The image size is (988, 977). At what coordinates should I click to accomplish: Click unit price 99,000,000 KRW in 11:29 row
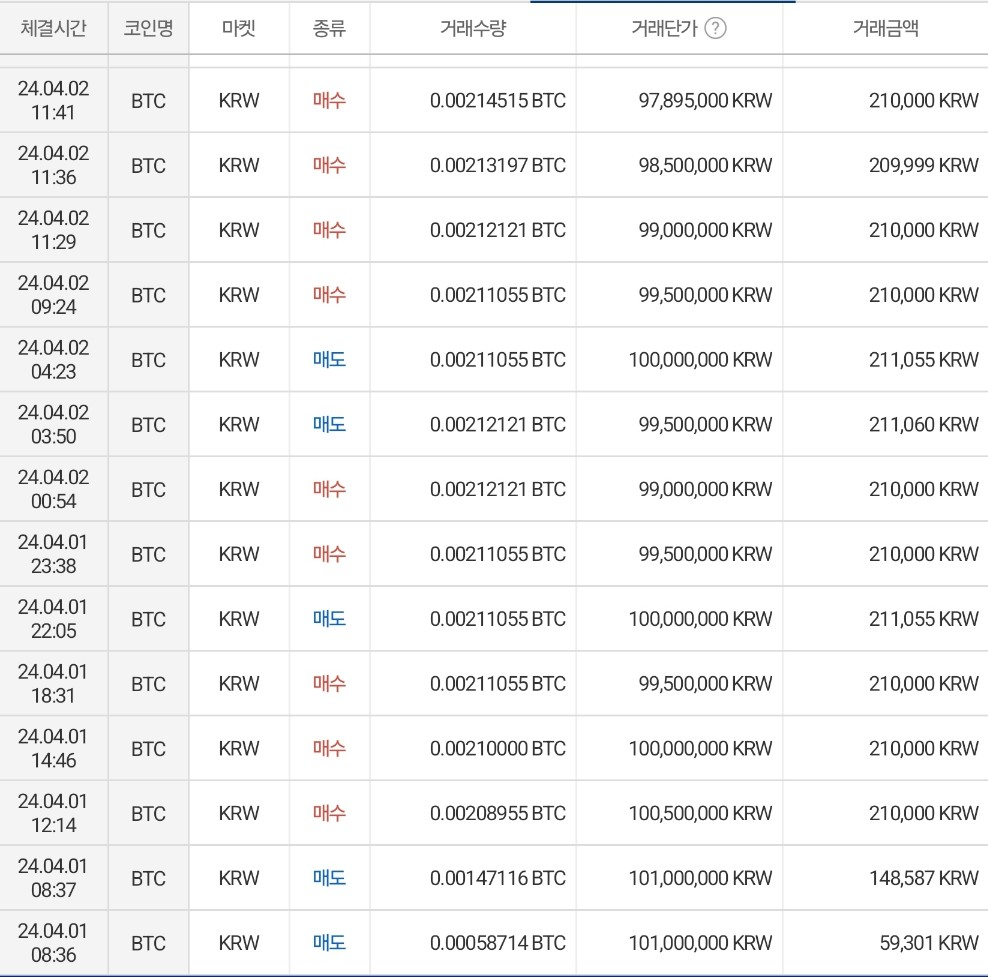[705, 231]
